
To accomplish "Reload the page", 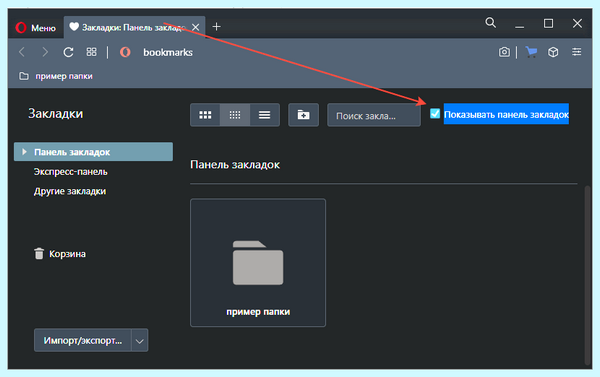I will pos(68,52).
